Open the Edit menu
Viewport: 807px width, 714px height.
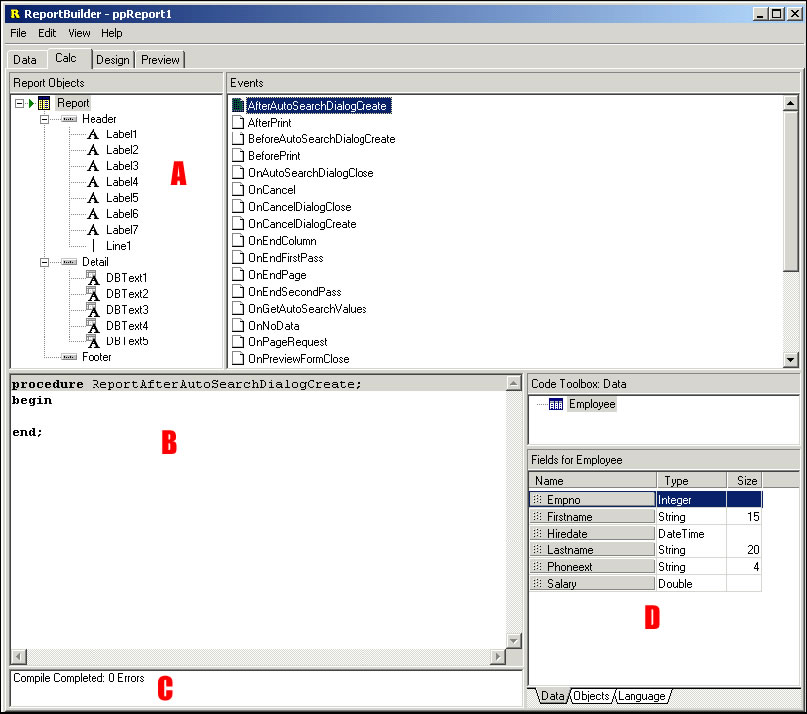(47, 33)
